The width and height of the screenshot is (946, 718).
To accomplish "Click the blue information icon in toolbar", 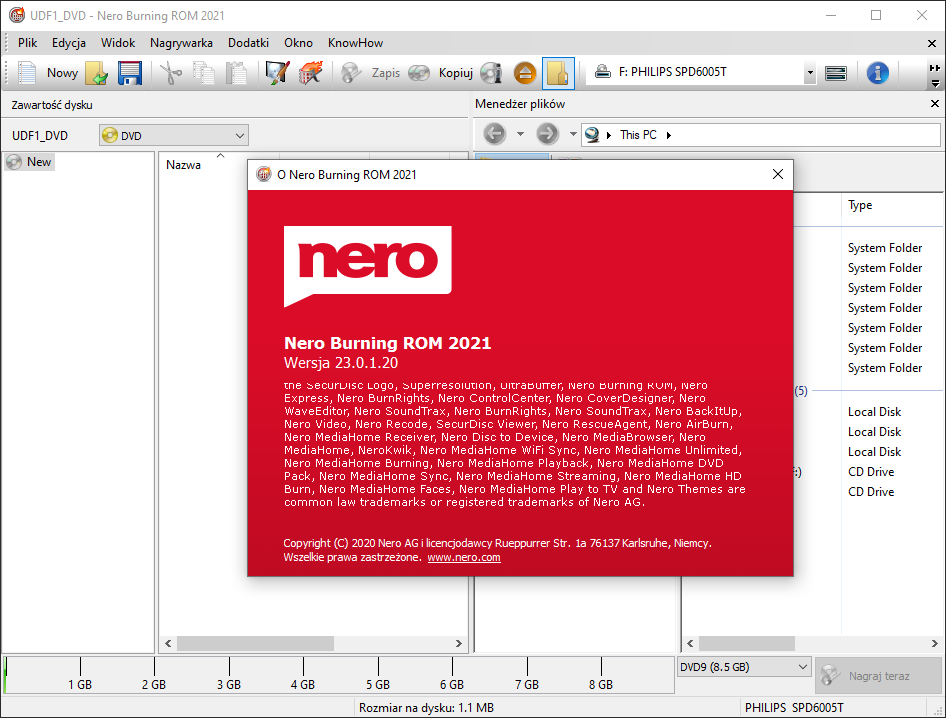I will click(878, 73).
